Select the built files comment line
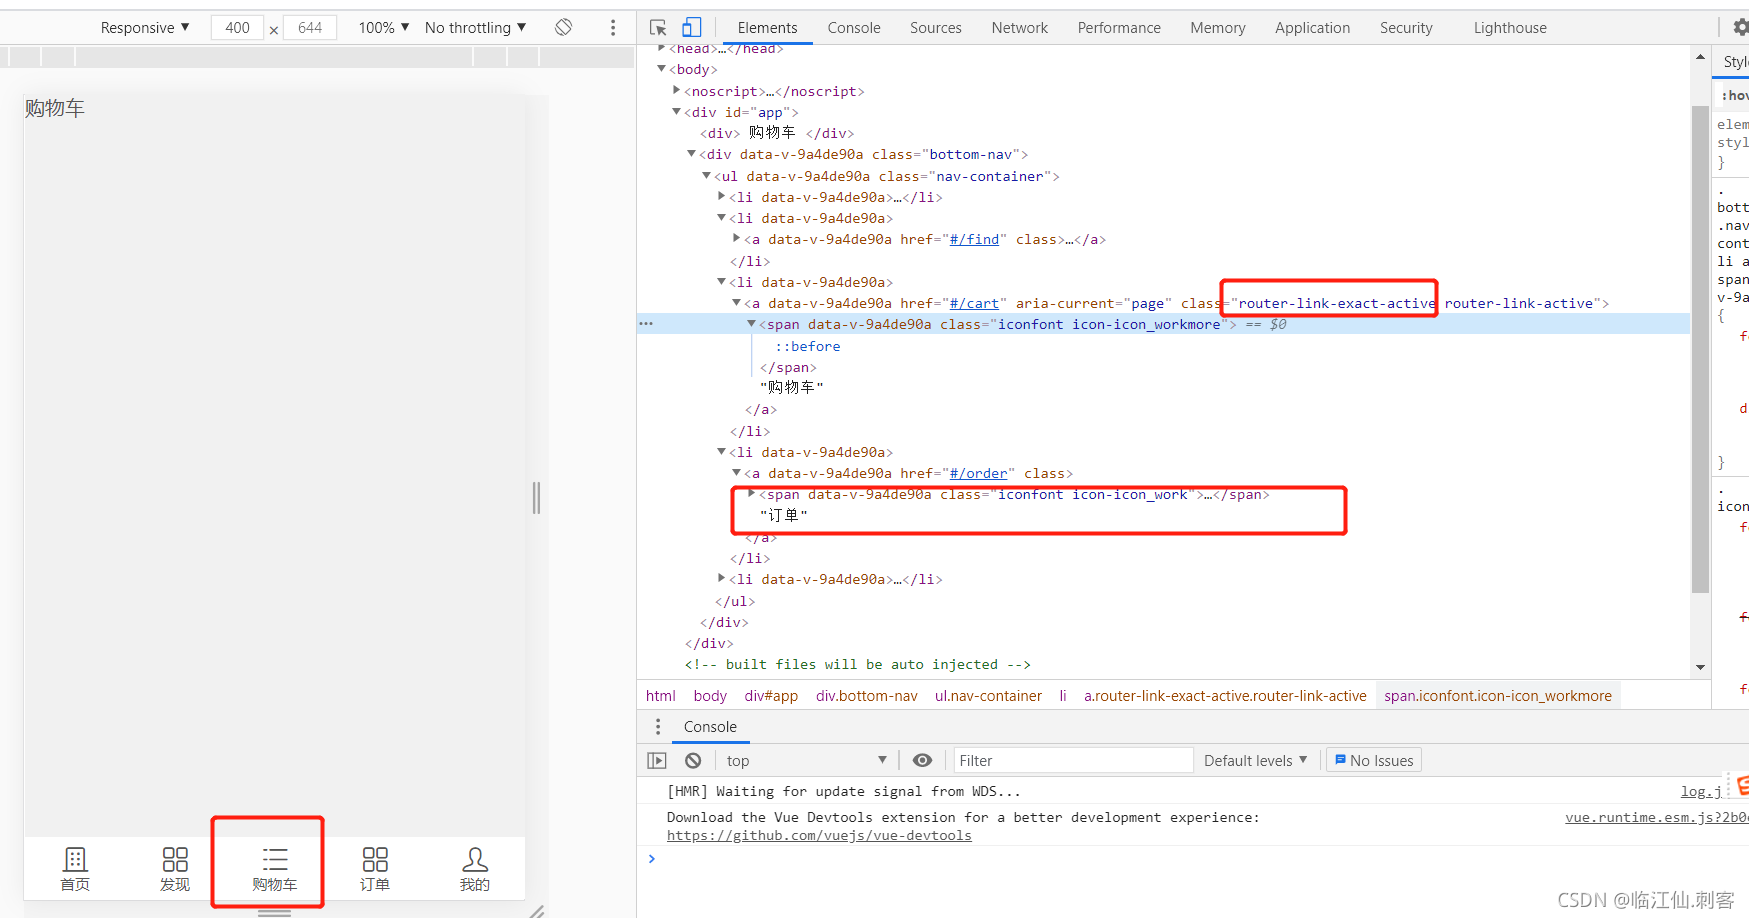Screen dimensions: 1749x918 tap(857, 664)
